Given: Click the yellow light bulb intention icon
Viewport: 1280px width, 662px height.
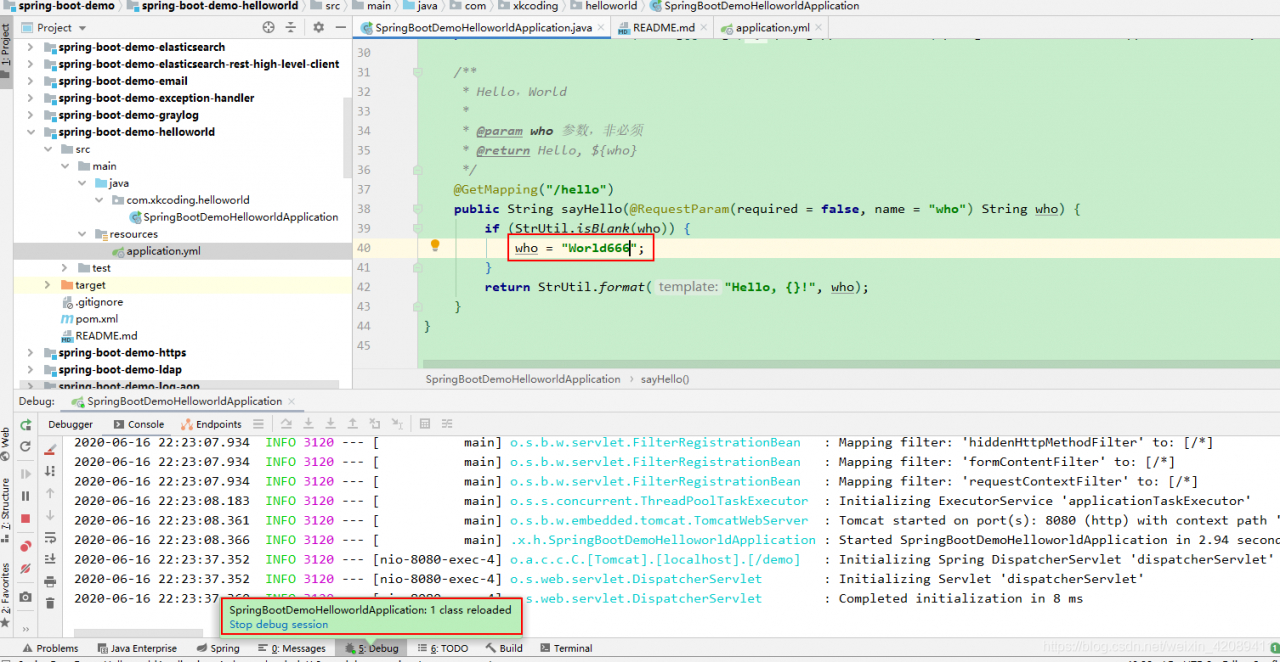Looking at the screenshot, I should (435, 246).
